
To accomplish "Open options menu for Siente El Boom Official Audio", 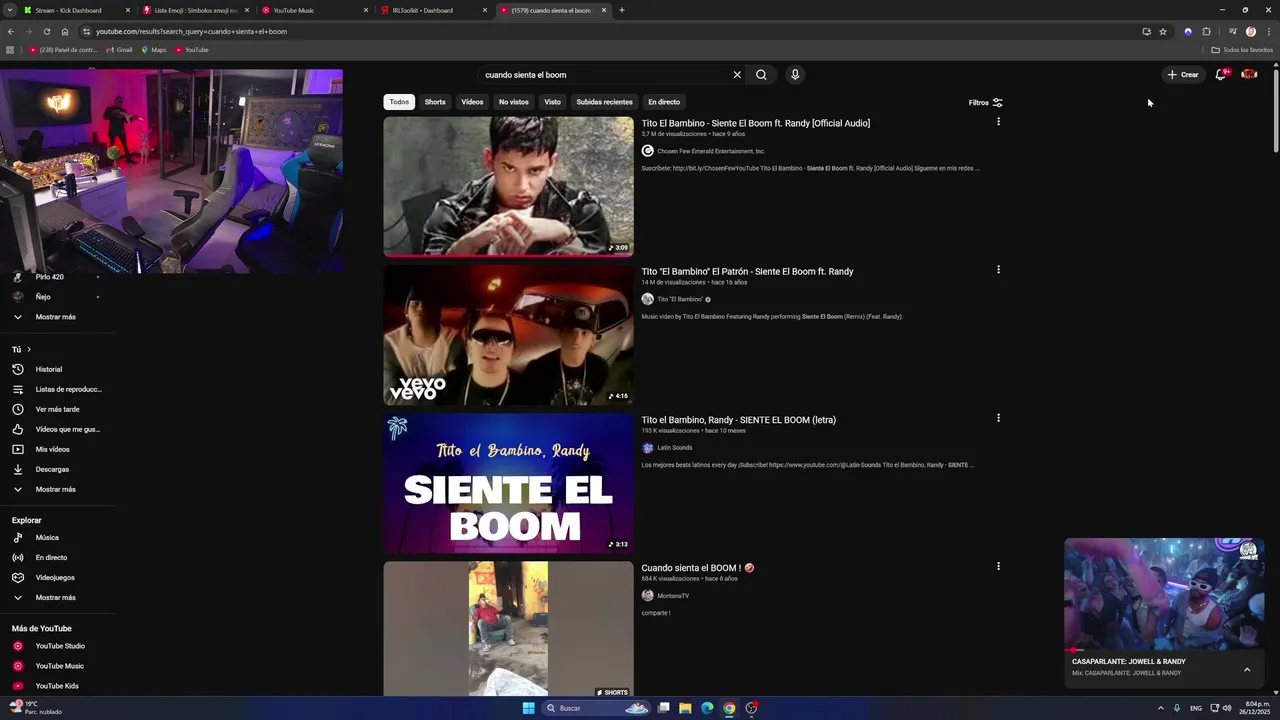I will click(998, 122).
